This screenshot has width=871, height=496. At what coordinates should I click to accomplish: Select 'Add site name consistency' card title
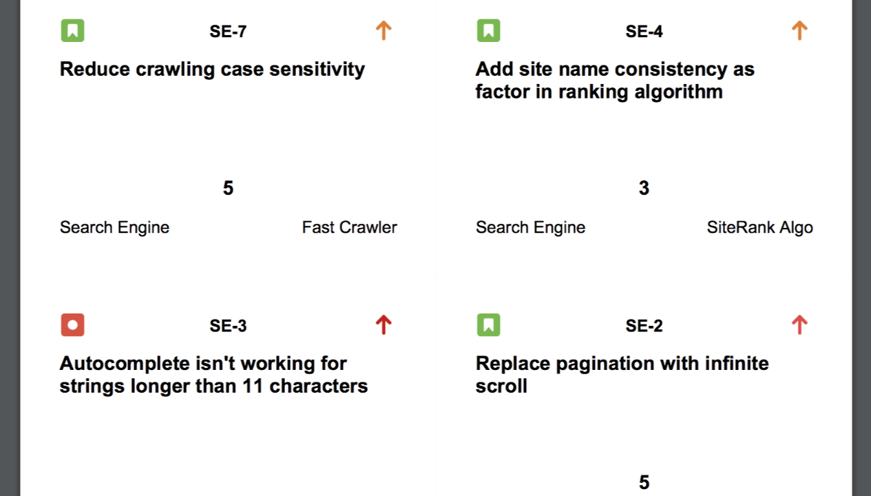pos(614,81)
